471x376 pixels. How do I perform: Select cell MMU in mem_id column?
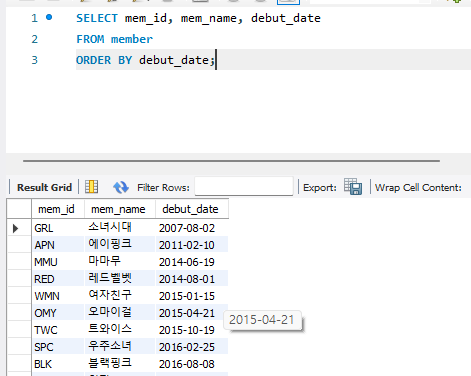58,262
